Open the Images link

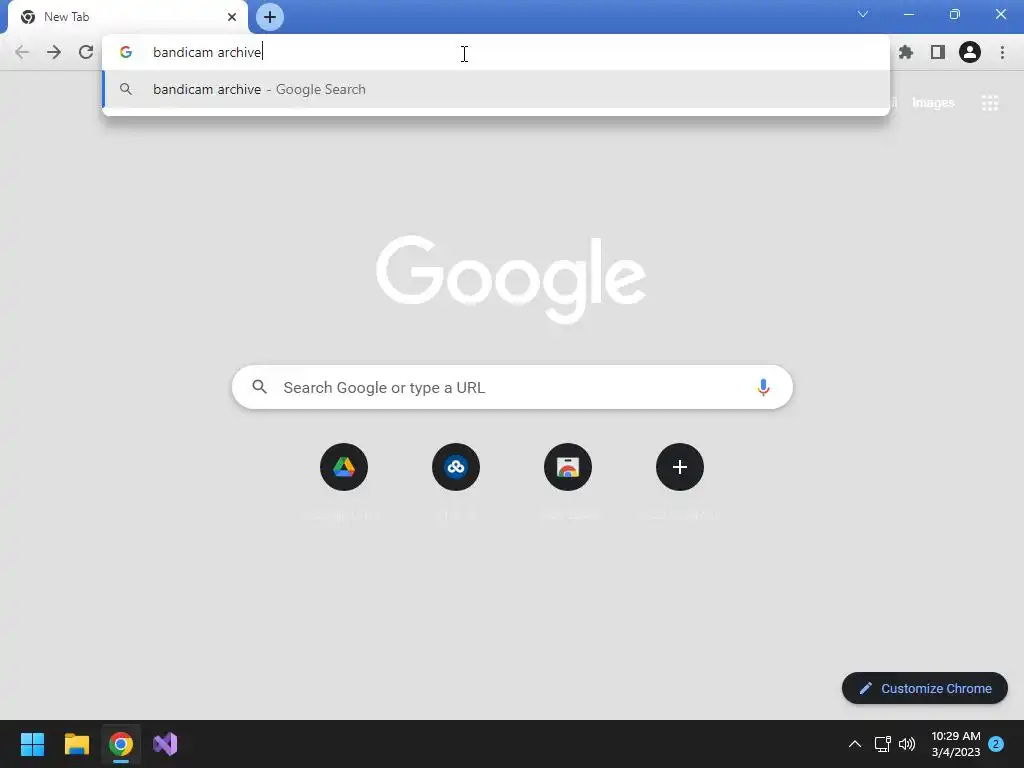pyautogui.click(x=933, y=103)
